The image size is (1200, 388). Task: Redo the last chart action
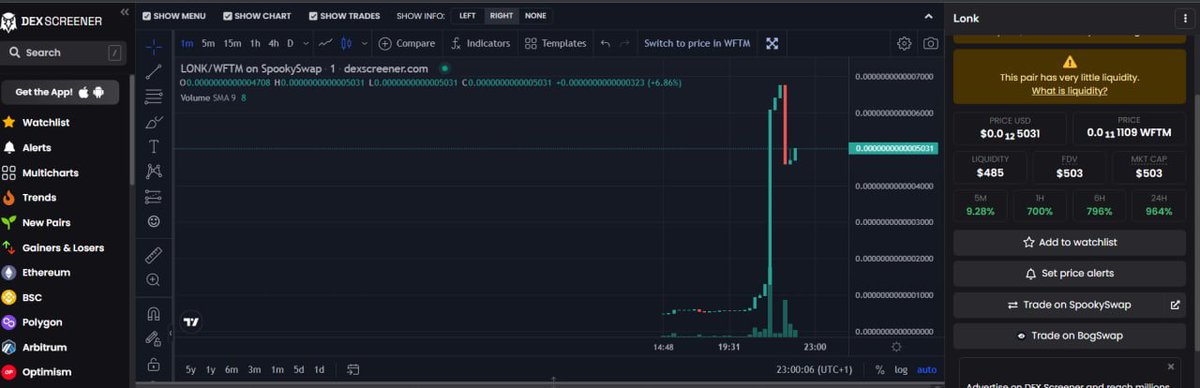[625, 44]
